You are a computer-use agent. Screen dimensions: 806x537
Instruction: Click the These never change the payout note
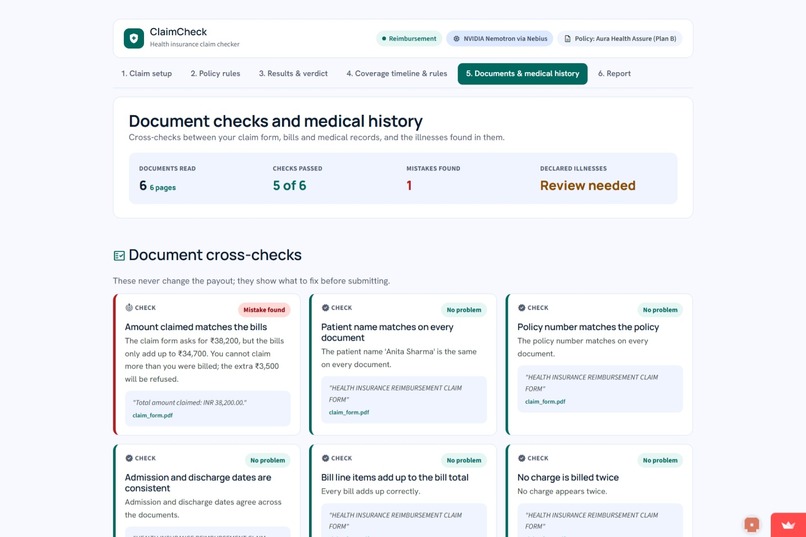pos(251,281)
